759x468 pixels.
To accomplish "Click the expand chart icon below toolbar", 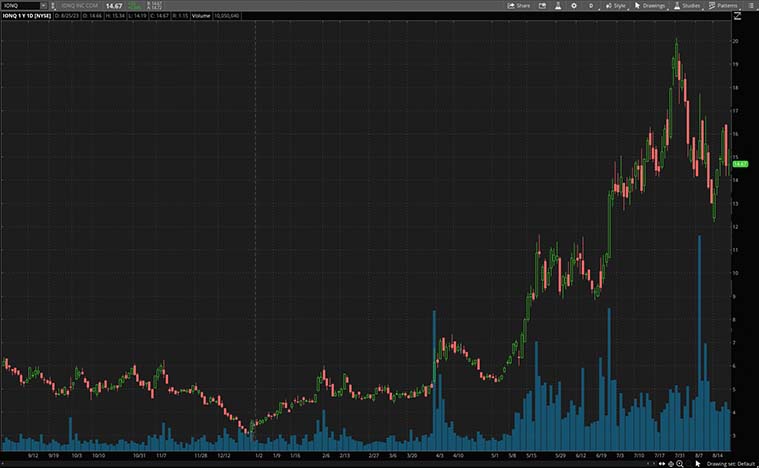I will 737,16.
